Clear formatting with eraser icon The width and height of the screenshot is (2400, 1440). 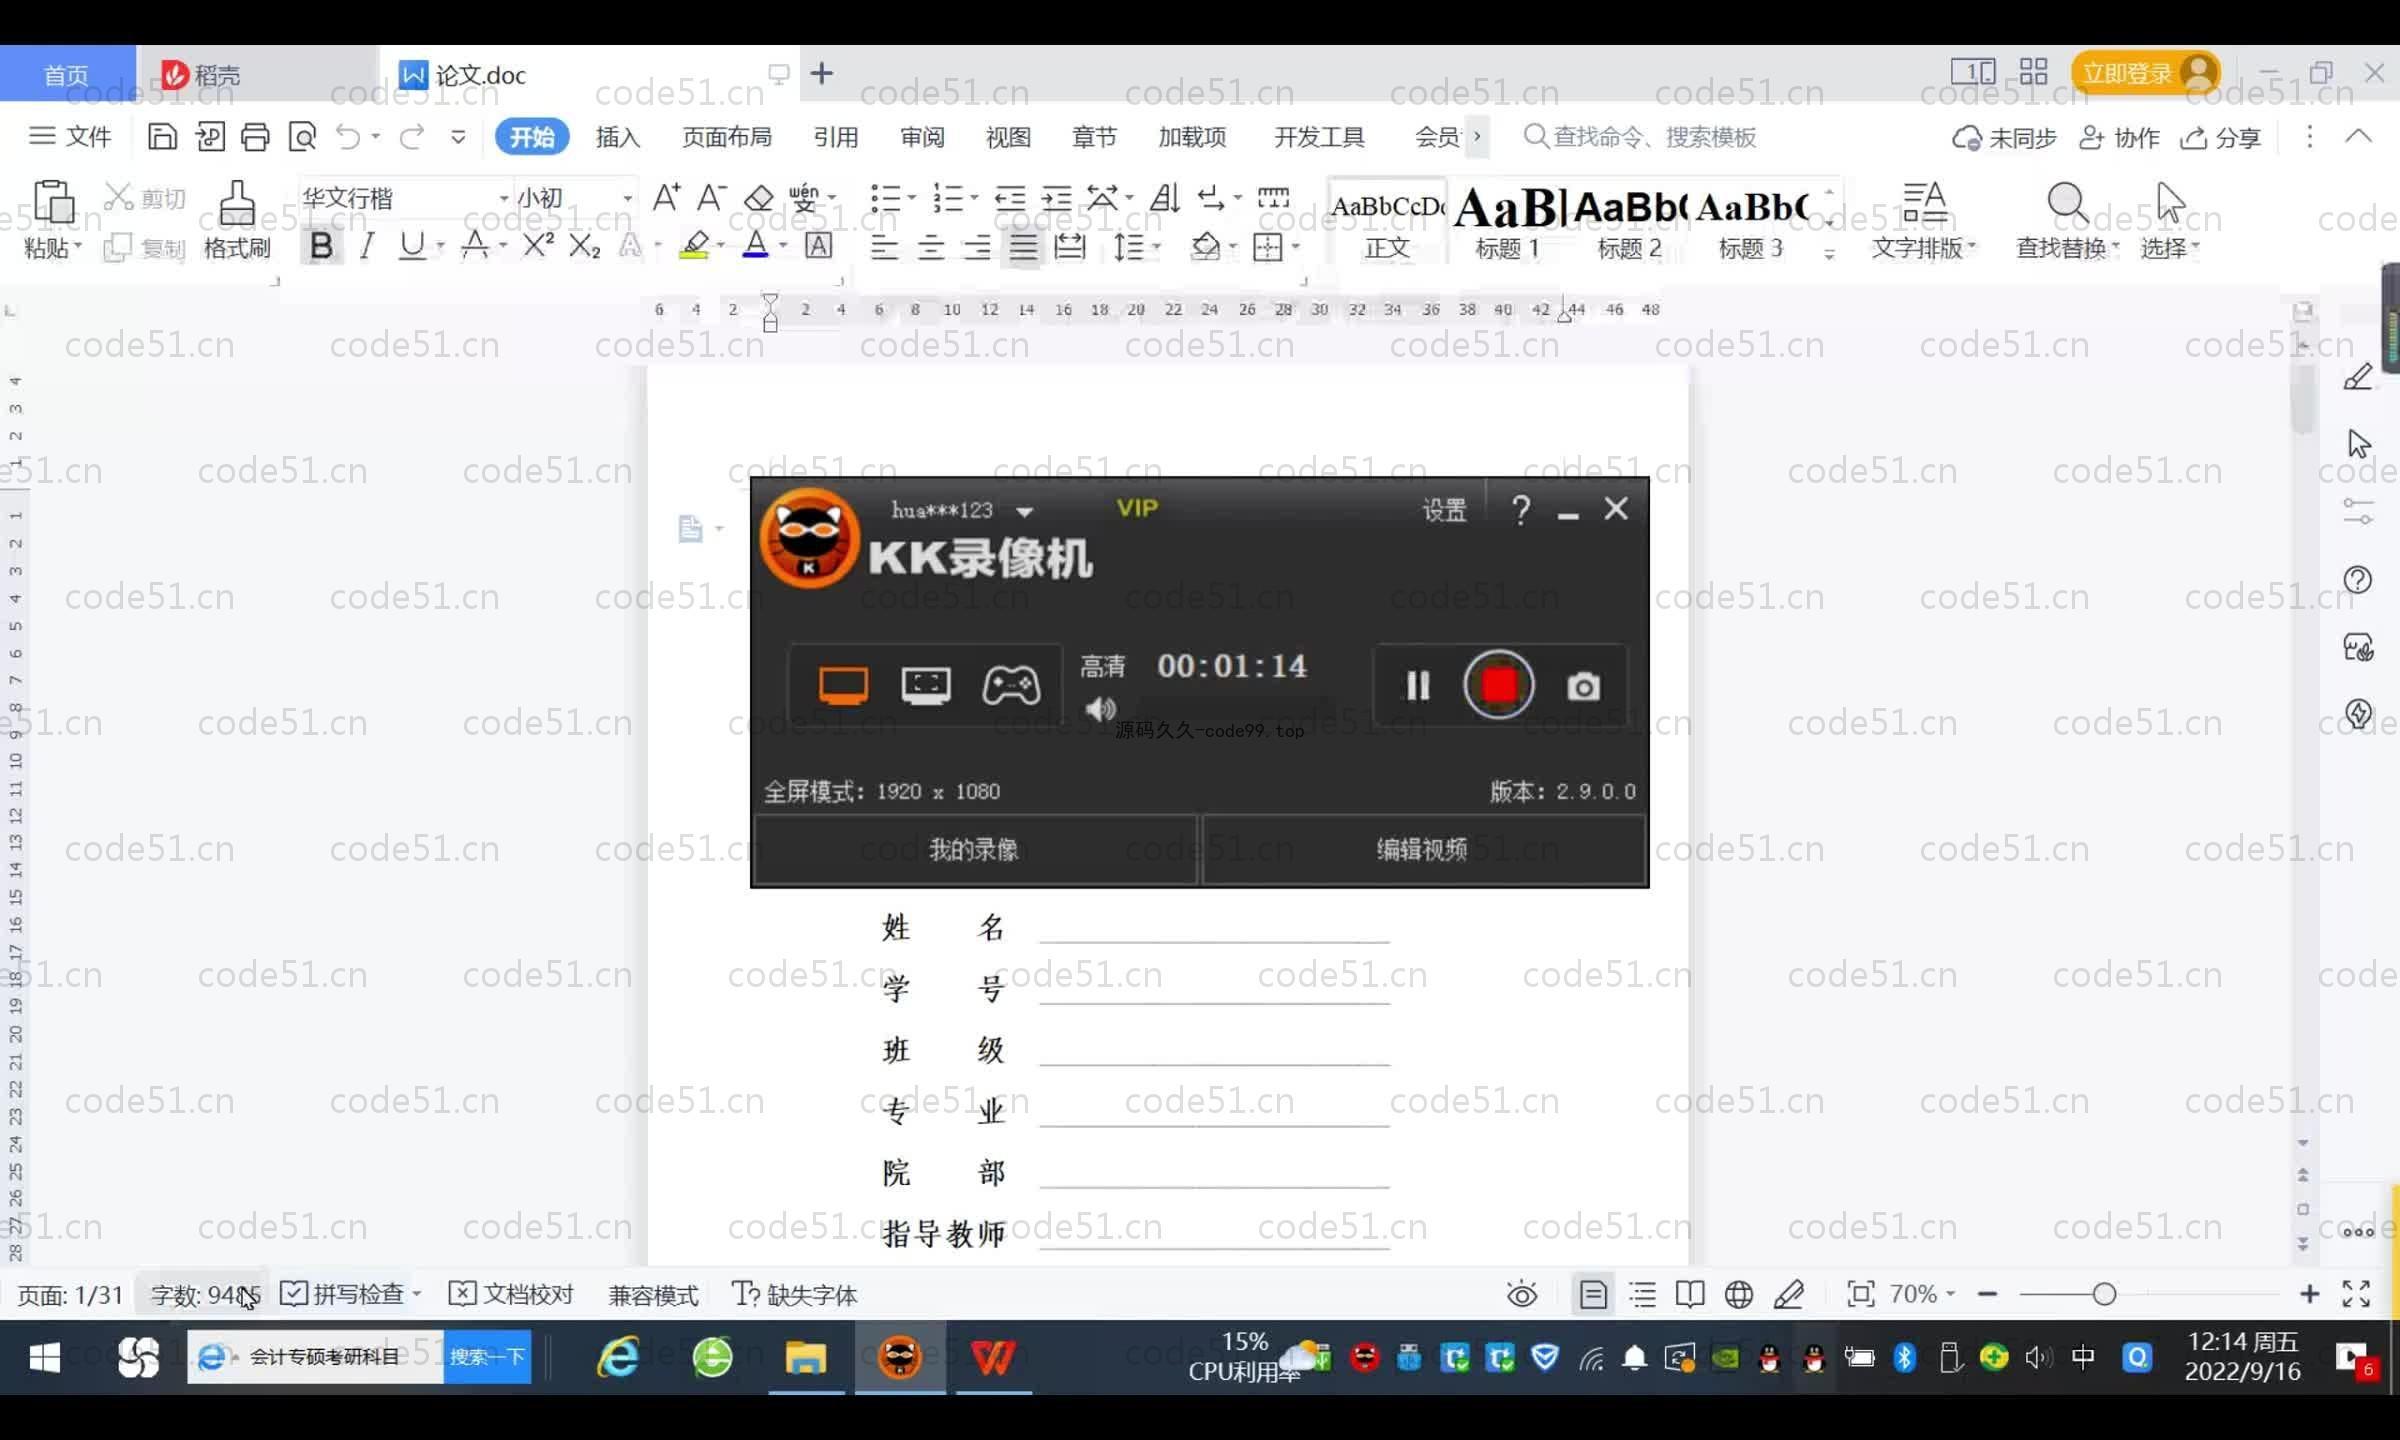pyautogui.click(x=759, y=198)
